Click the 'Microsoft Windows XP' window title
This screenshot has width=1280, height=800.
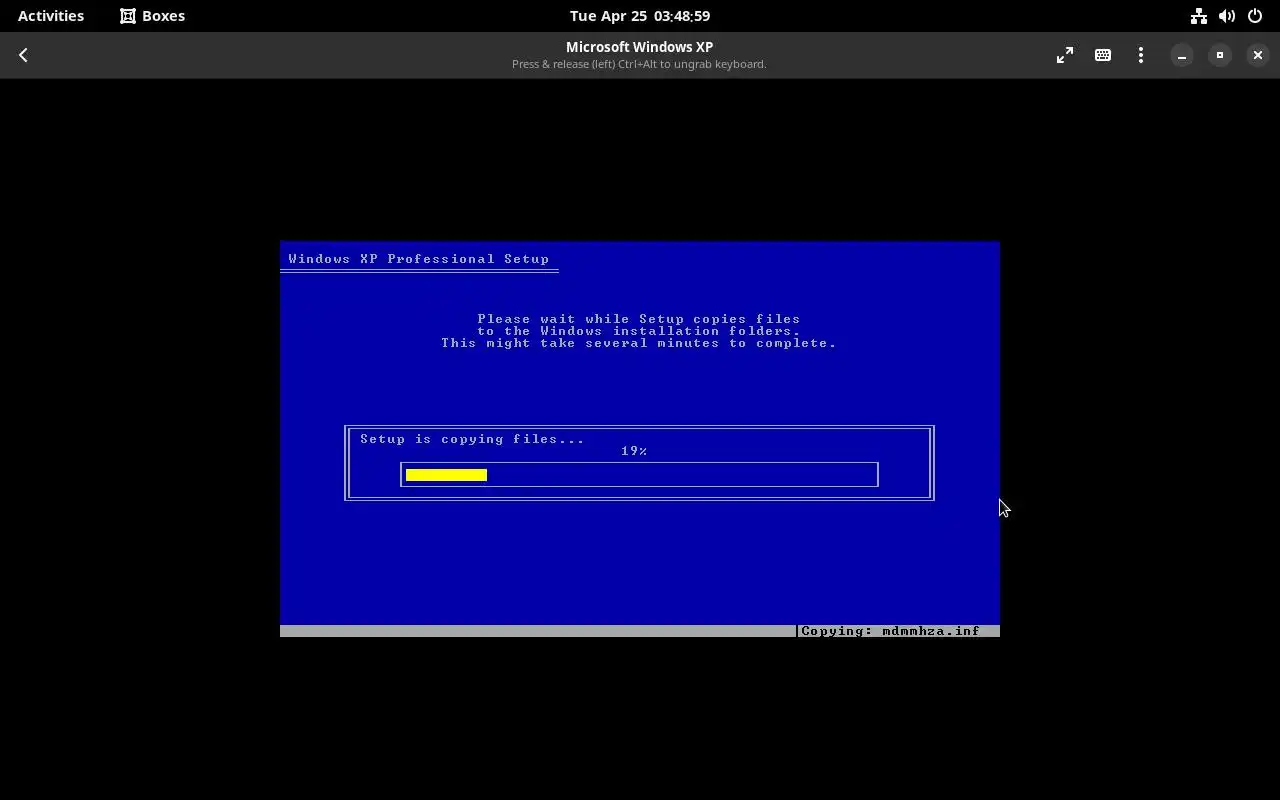click(639, 47)
